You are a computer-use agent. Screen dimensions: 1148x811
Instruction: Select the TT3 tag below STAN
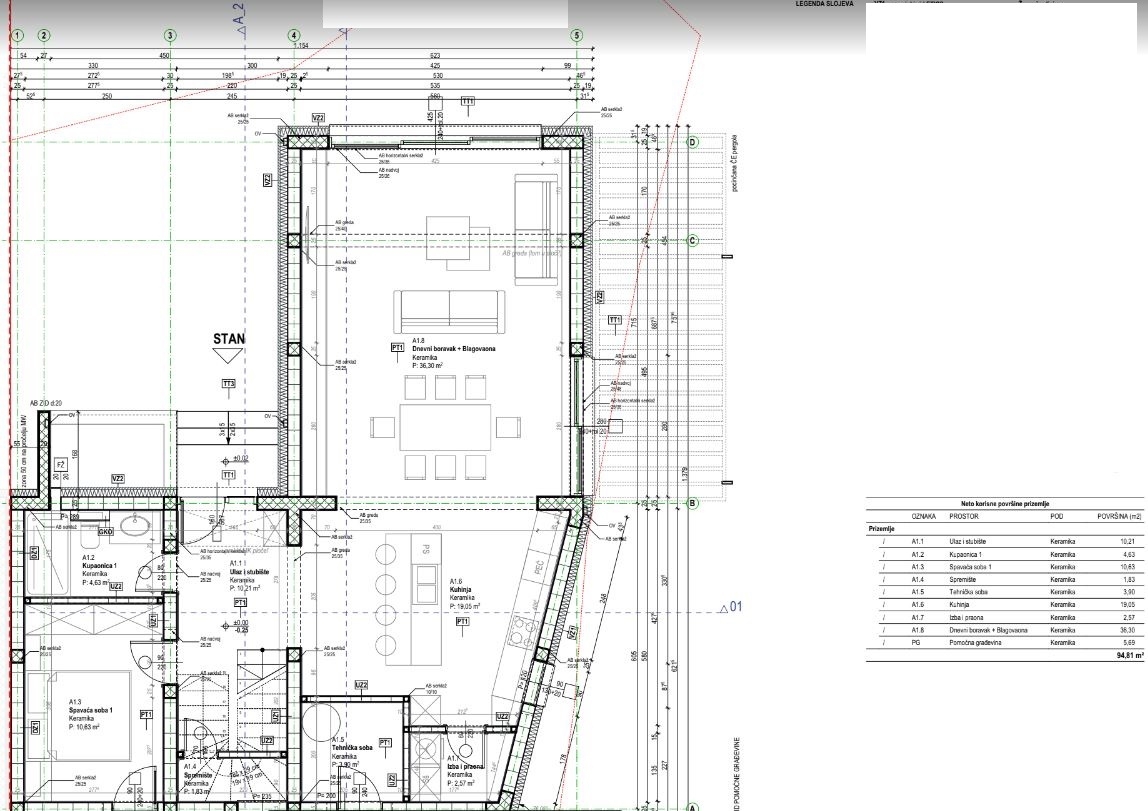click(x=228, y=384)
